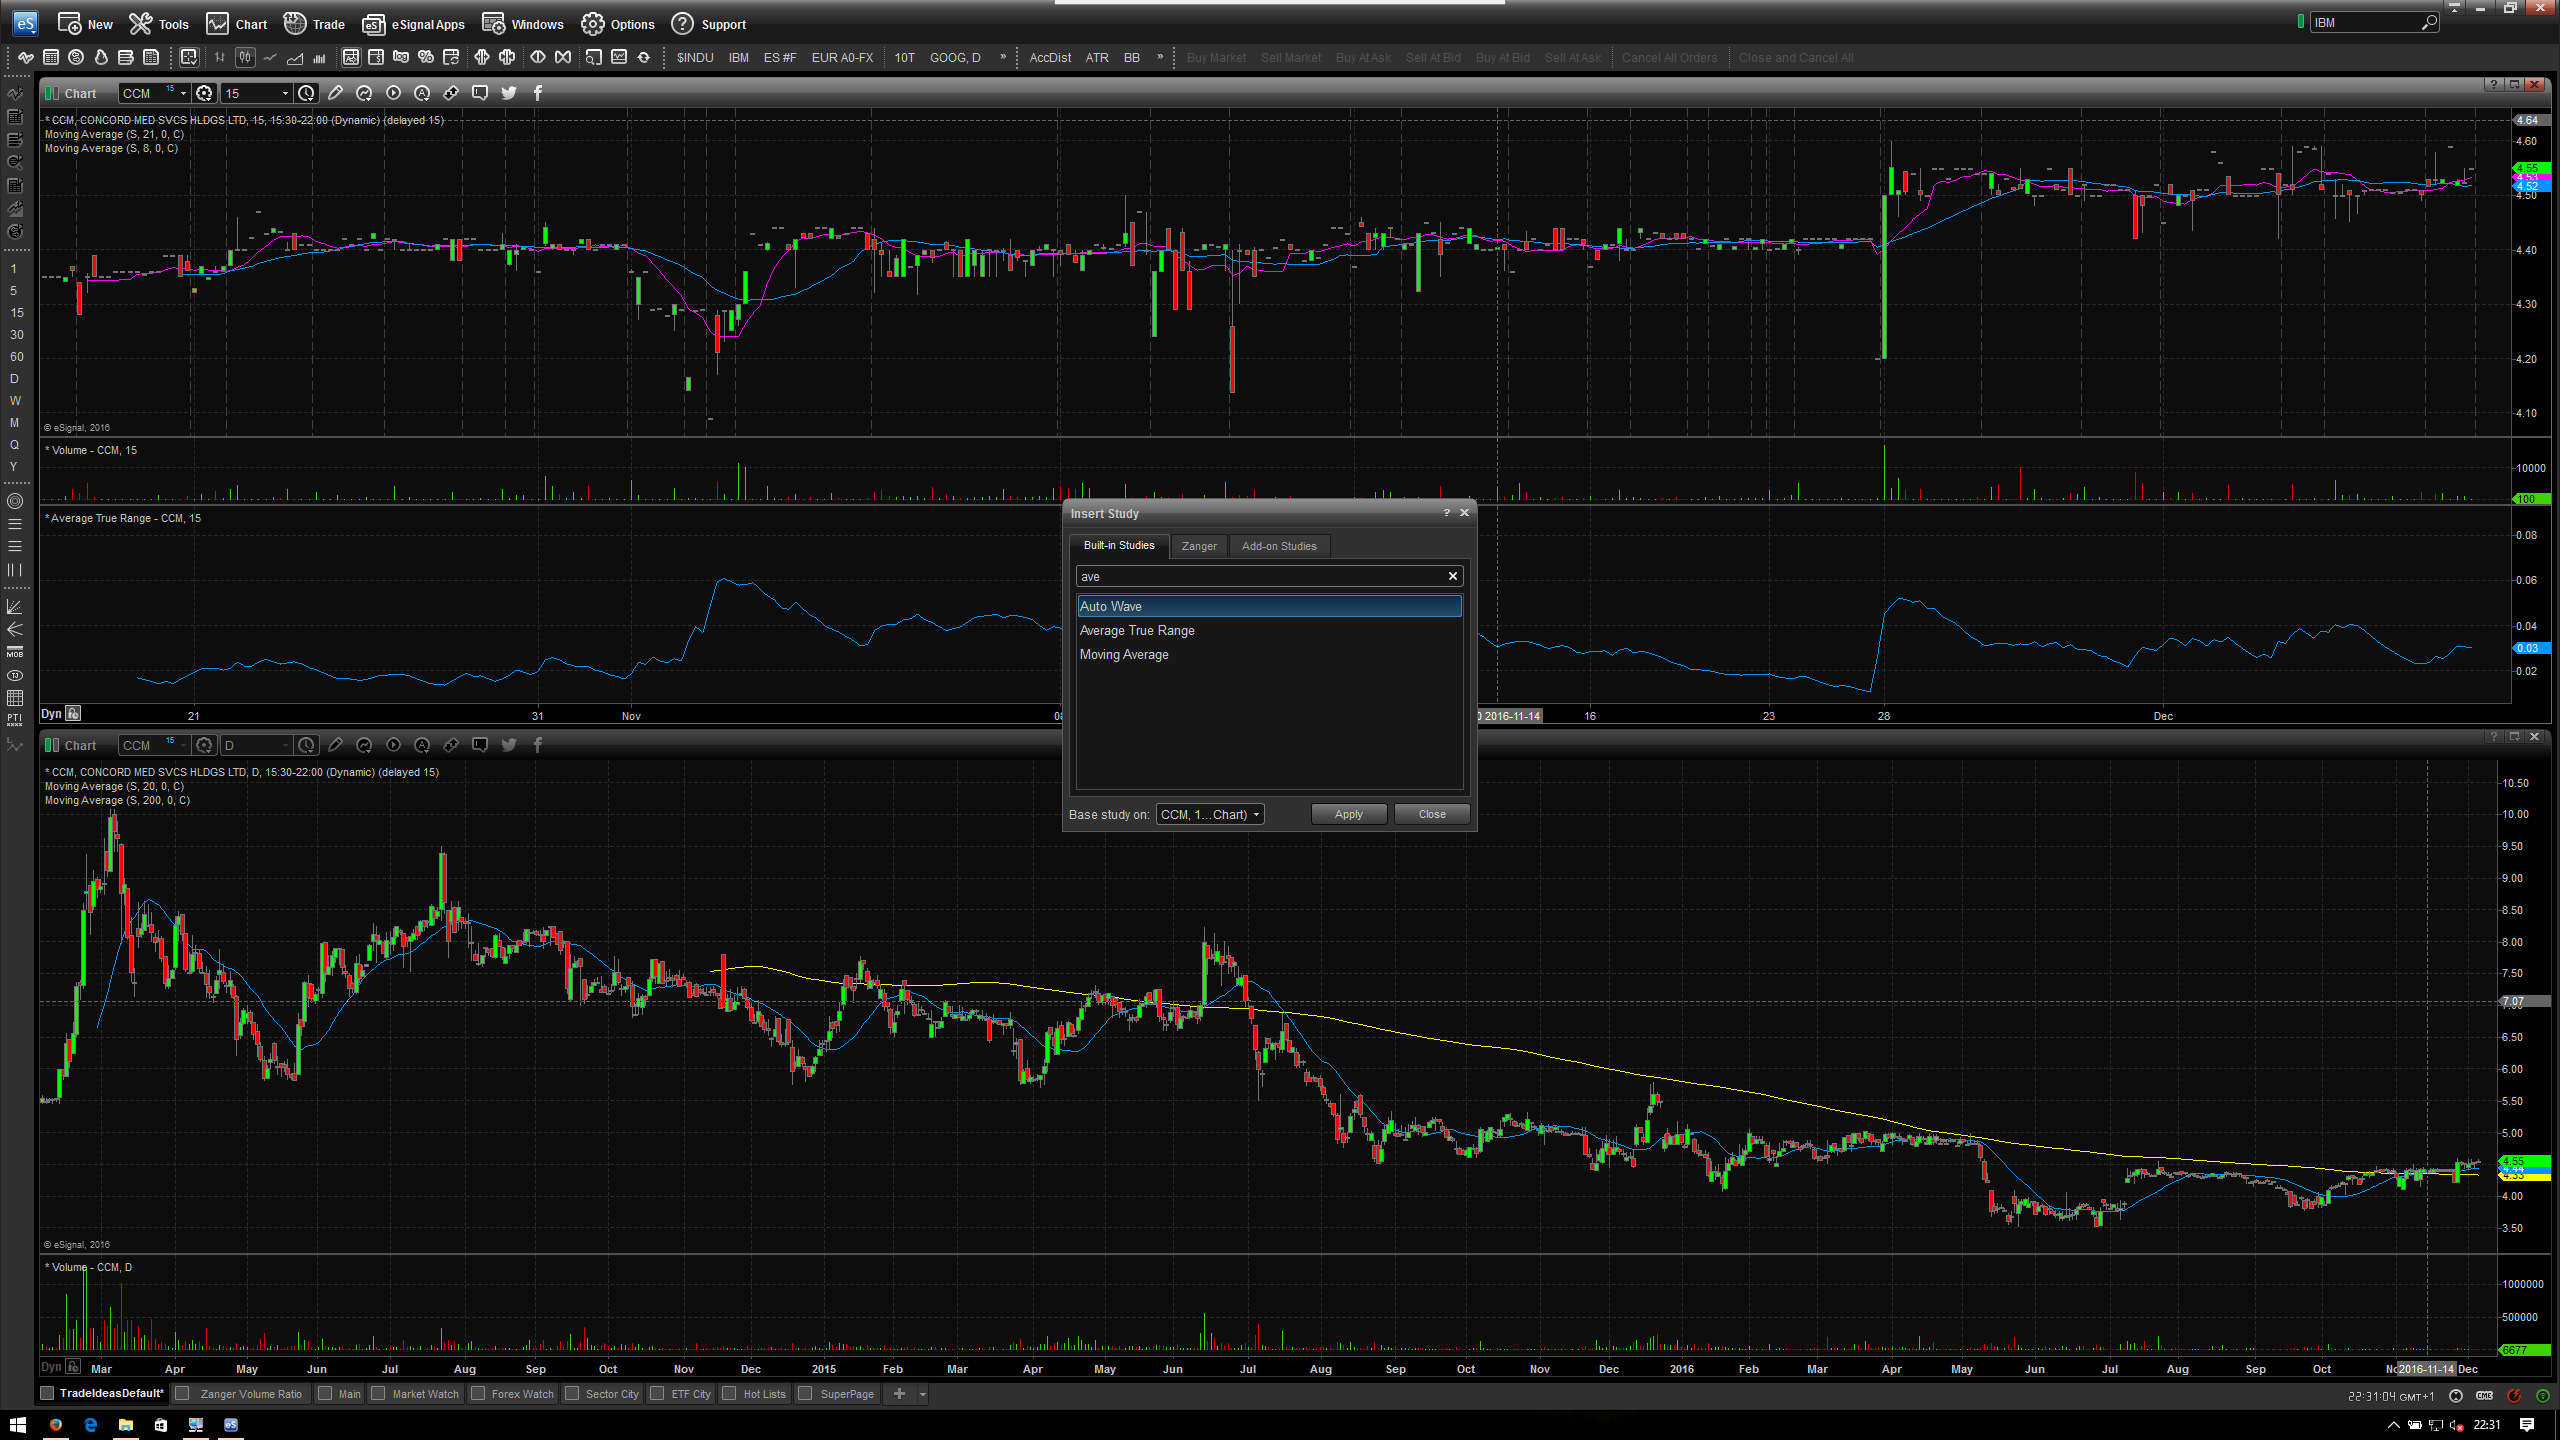Switch to the Add-on Studies tab
The image size is (2560, 1440).
(1278, 546)
